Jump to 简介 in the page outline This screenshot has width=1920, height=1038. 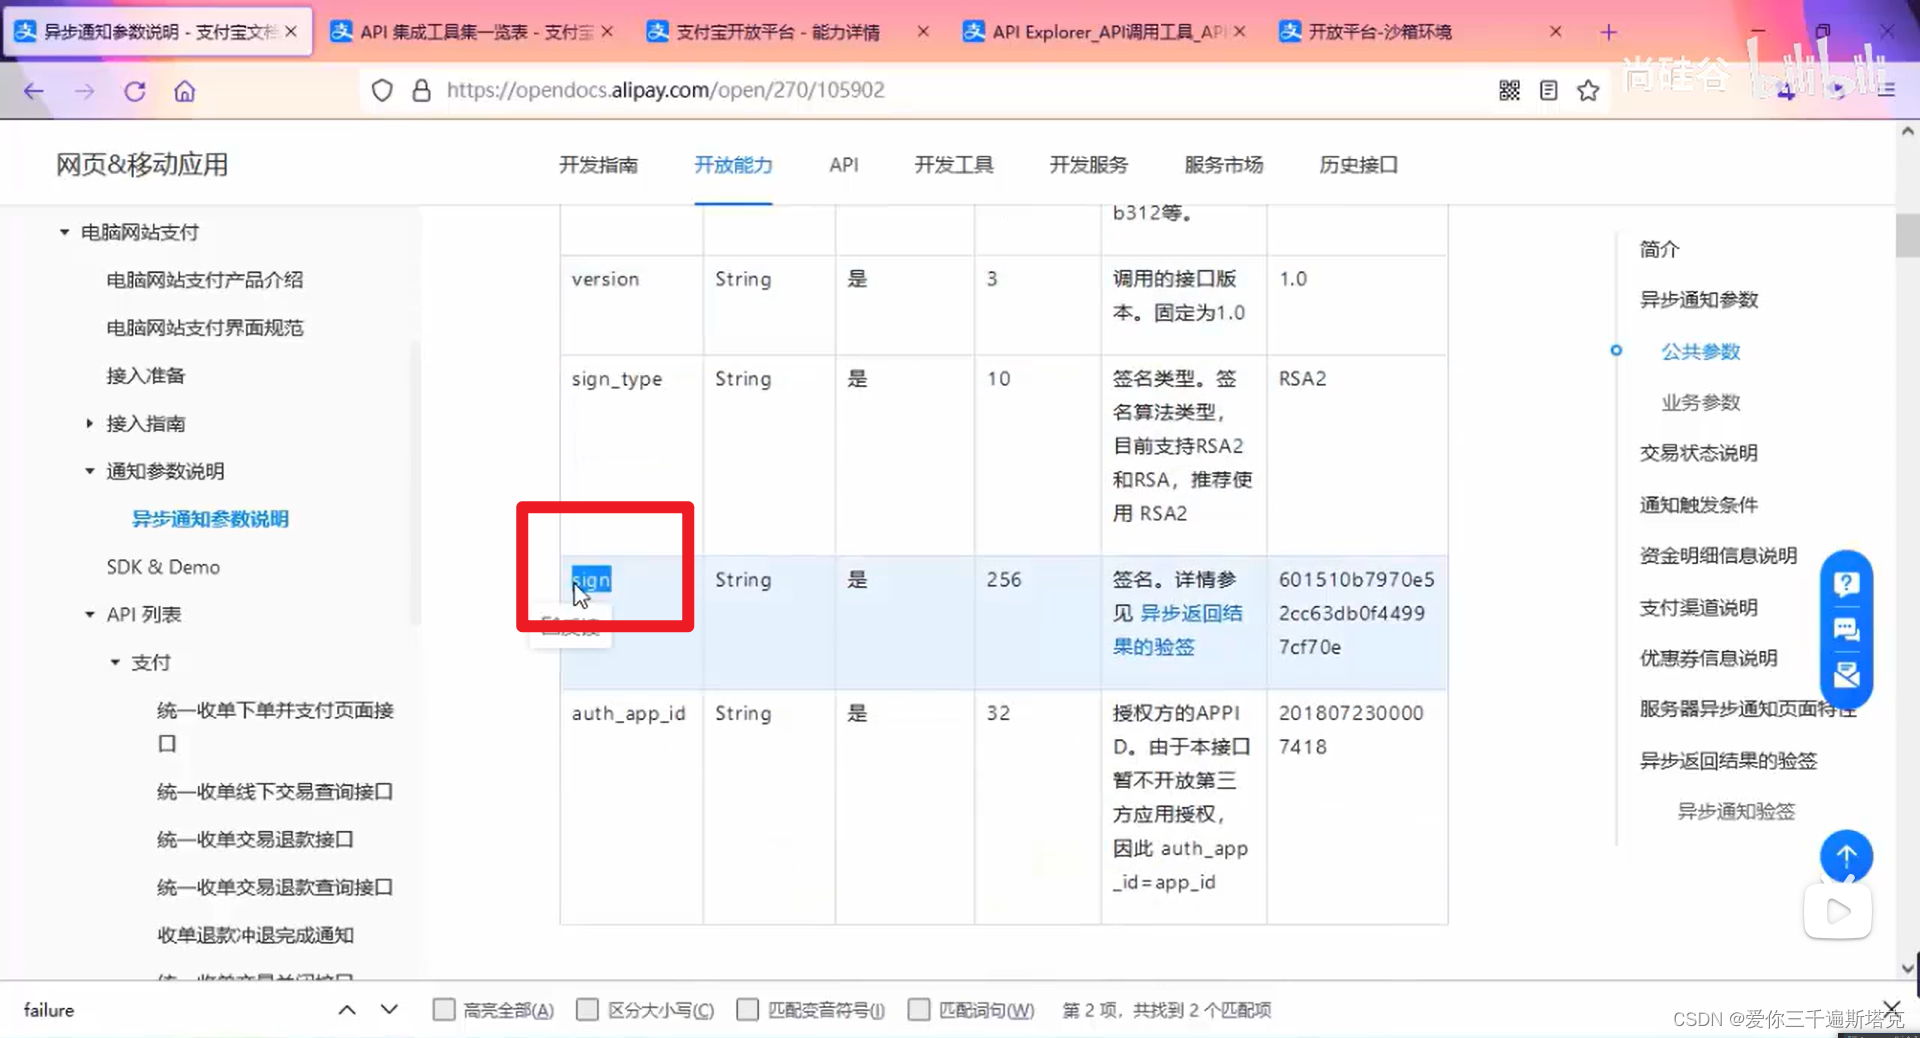1659,249
